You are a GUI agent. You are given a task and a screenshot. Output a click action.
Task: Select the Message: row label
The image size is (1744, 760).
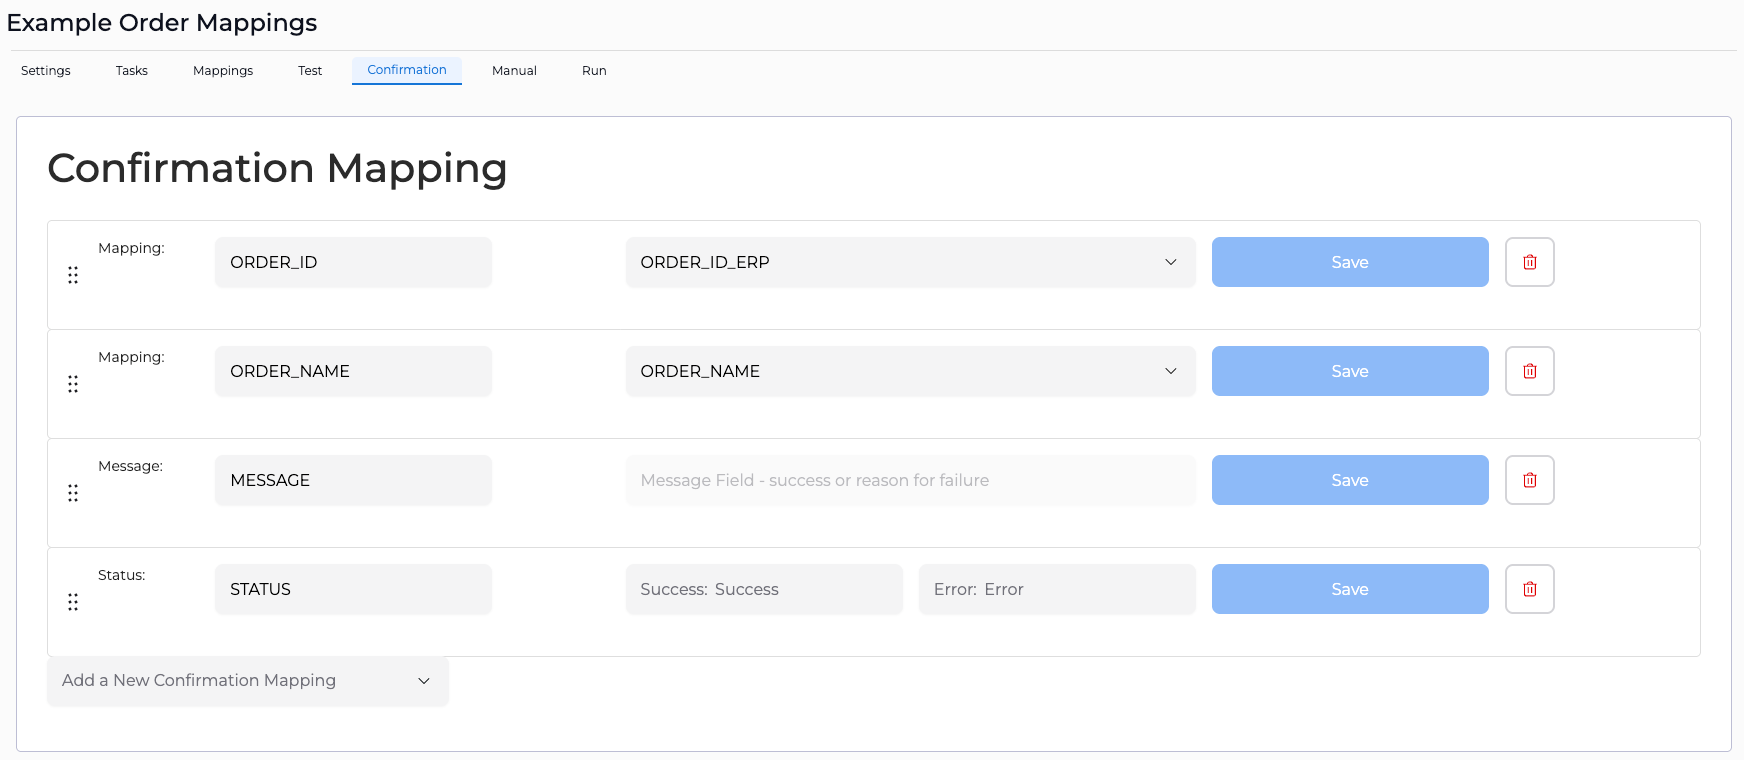[130, 466]
